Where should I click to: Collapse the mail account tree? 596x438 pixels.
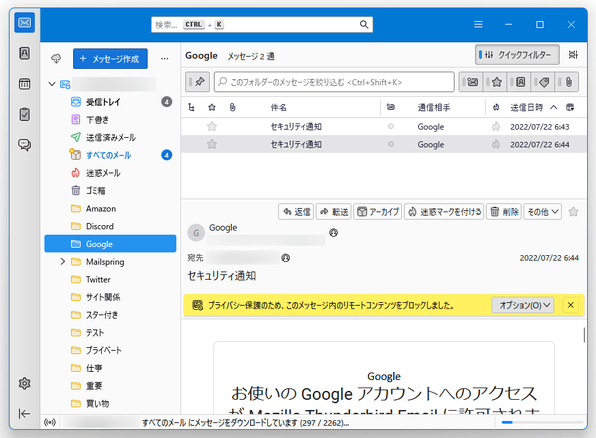[x=52, y=84]
